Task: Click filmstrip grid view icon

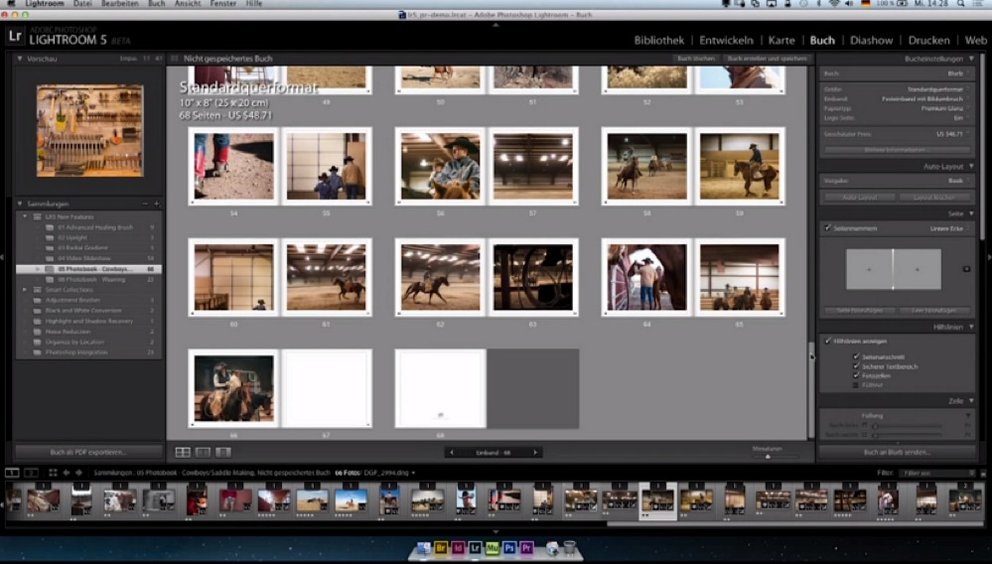Action: [53, 473]
